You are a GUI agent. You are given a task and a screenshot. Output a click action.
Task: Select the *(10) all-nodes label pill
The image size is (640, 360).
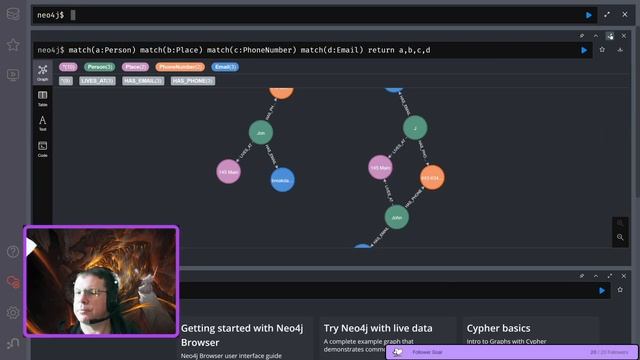pos(68,67)
